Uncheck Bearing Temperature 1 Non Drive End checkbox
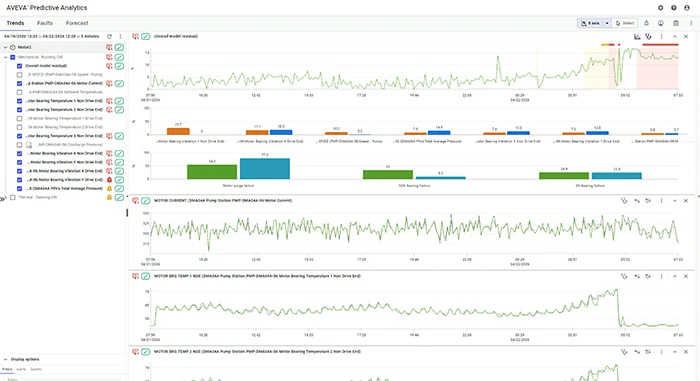 click(19, 101)
